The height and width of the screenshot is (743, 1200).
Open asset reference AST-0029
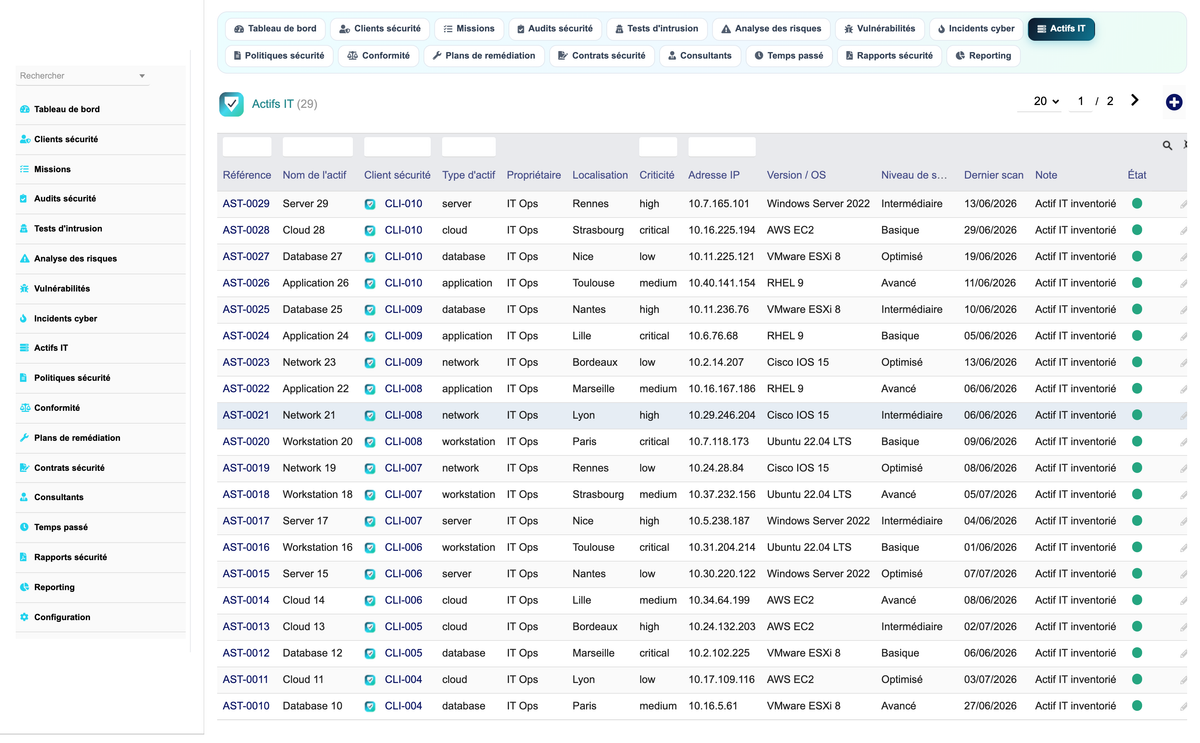(x=246, y=204)
